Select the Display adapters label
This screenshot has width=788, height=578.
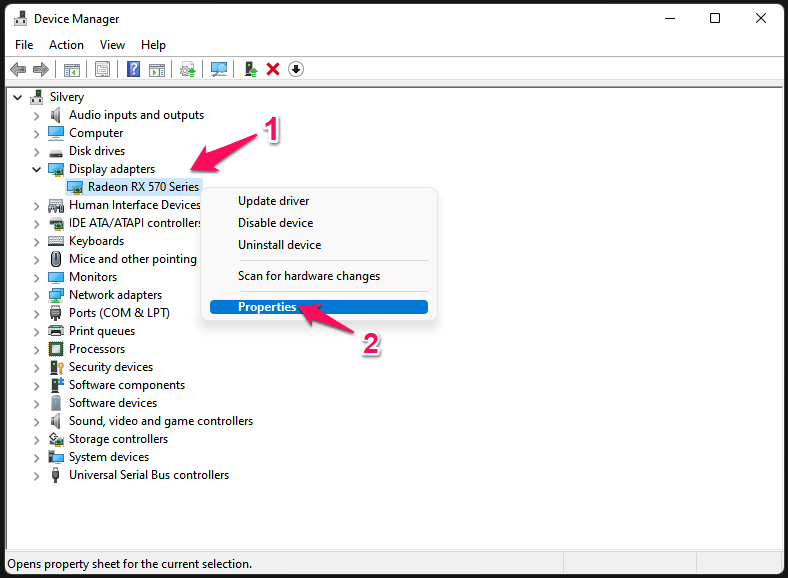[112, 169]
